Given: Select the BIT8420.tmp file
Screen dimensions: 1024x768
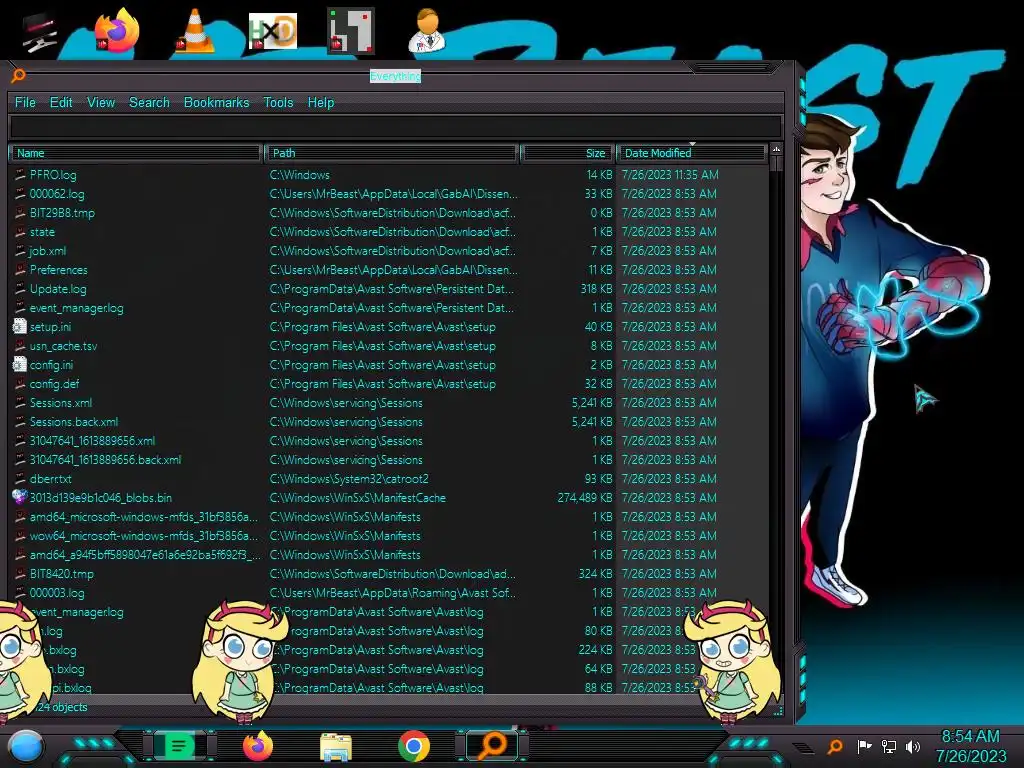Looking at the screenshot, I should click(61, 574).
